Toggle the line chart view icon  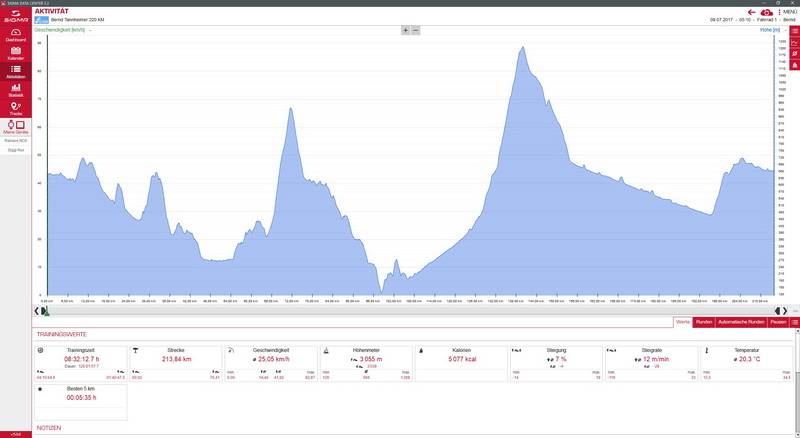[x=795, y=43]
